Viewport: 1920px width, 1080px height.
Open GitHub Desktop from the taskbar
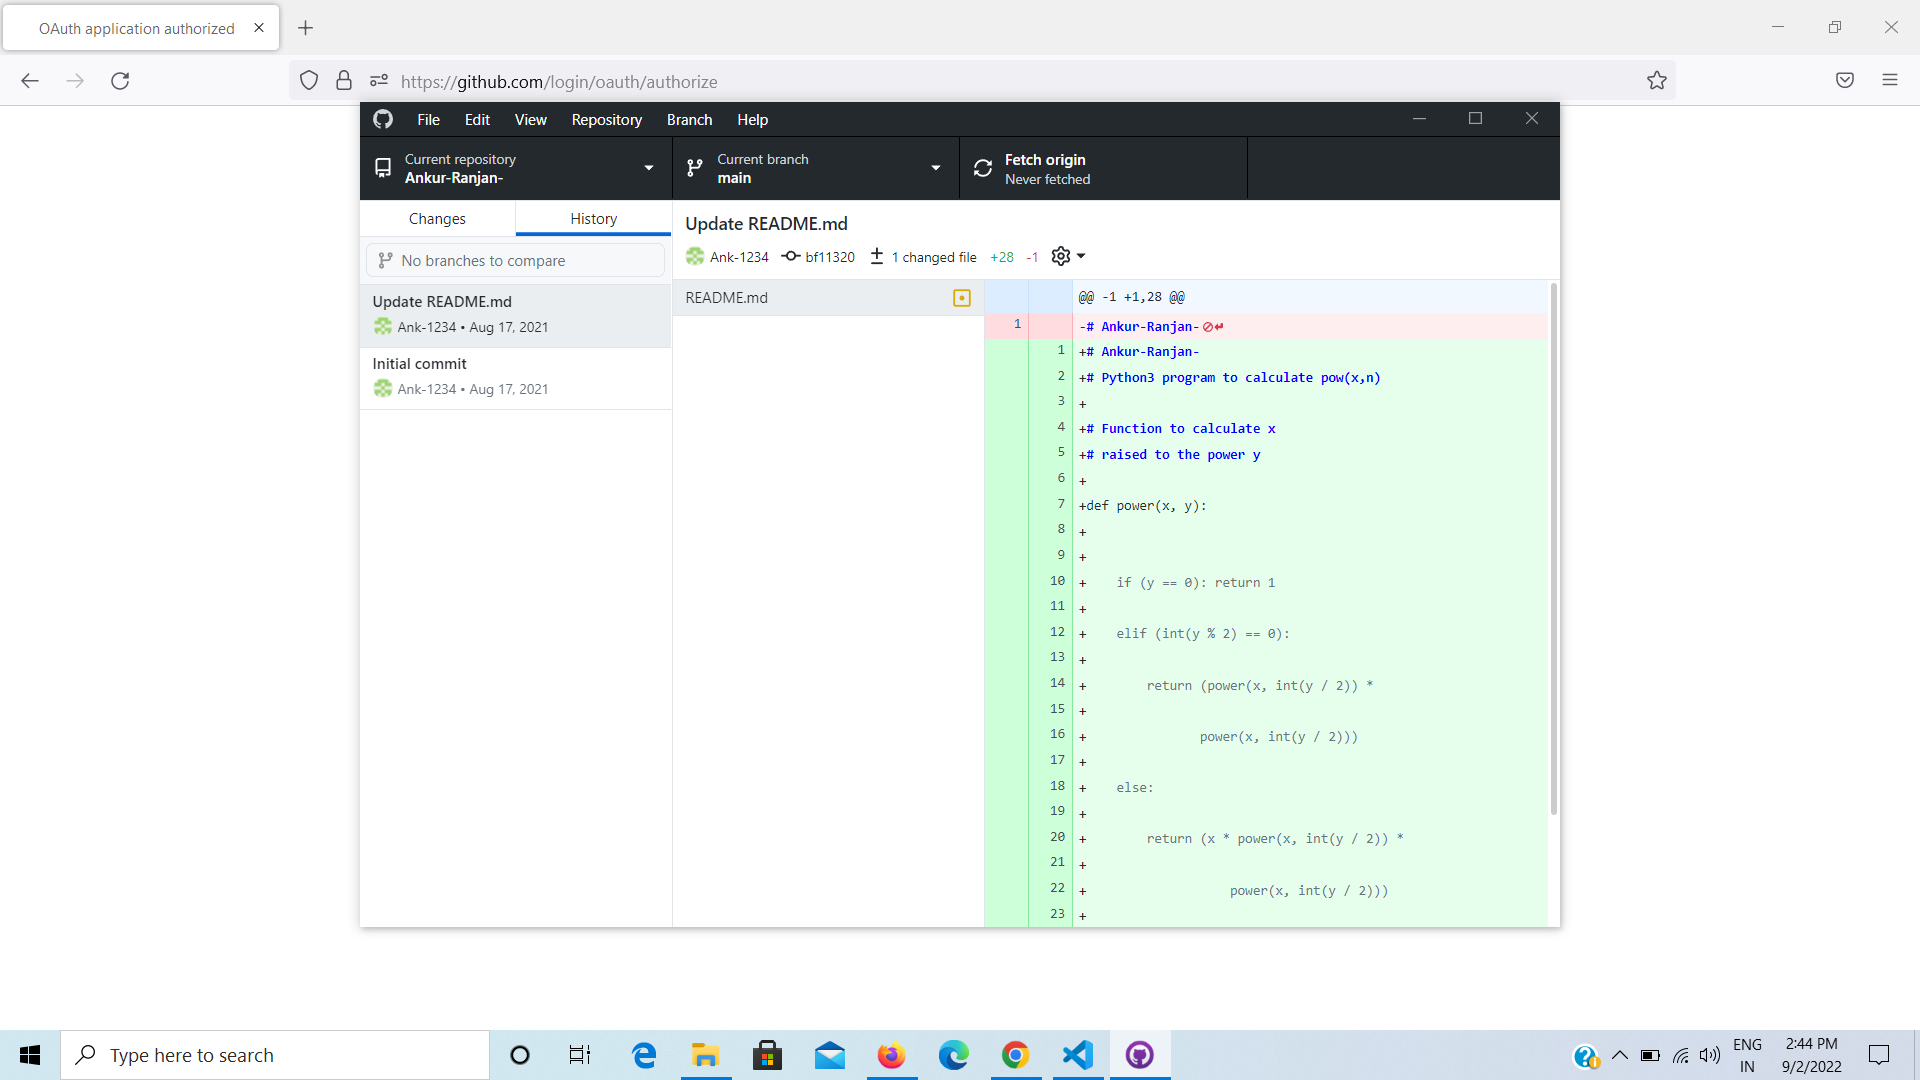click(x=1139, y=1054)
